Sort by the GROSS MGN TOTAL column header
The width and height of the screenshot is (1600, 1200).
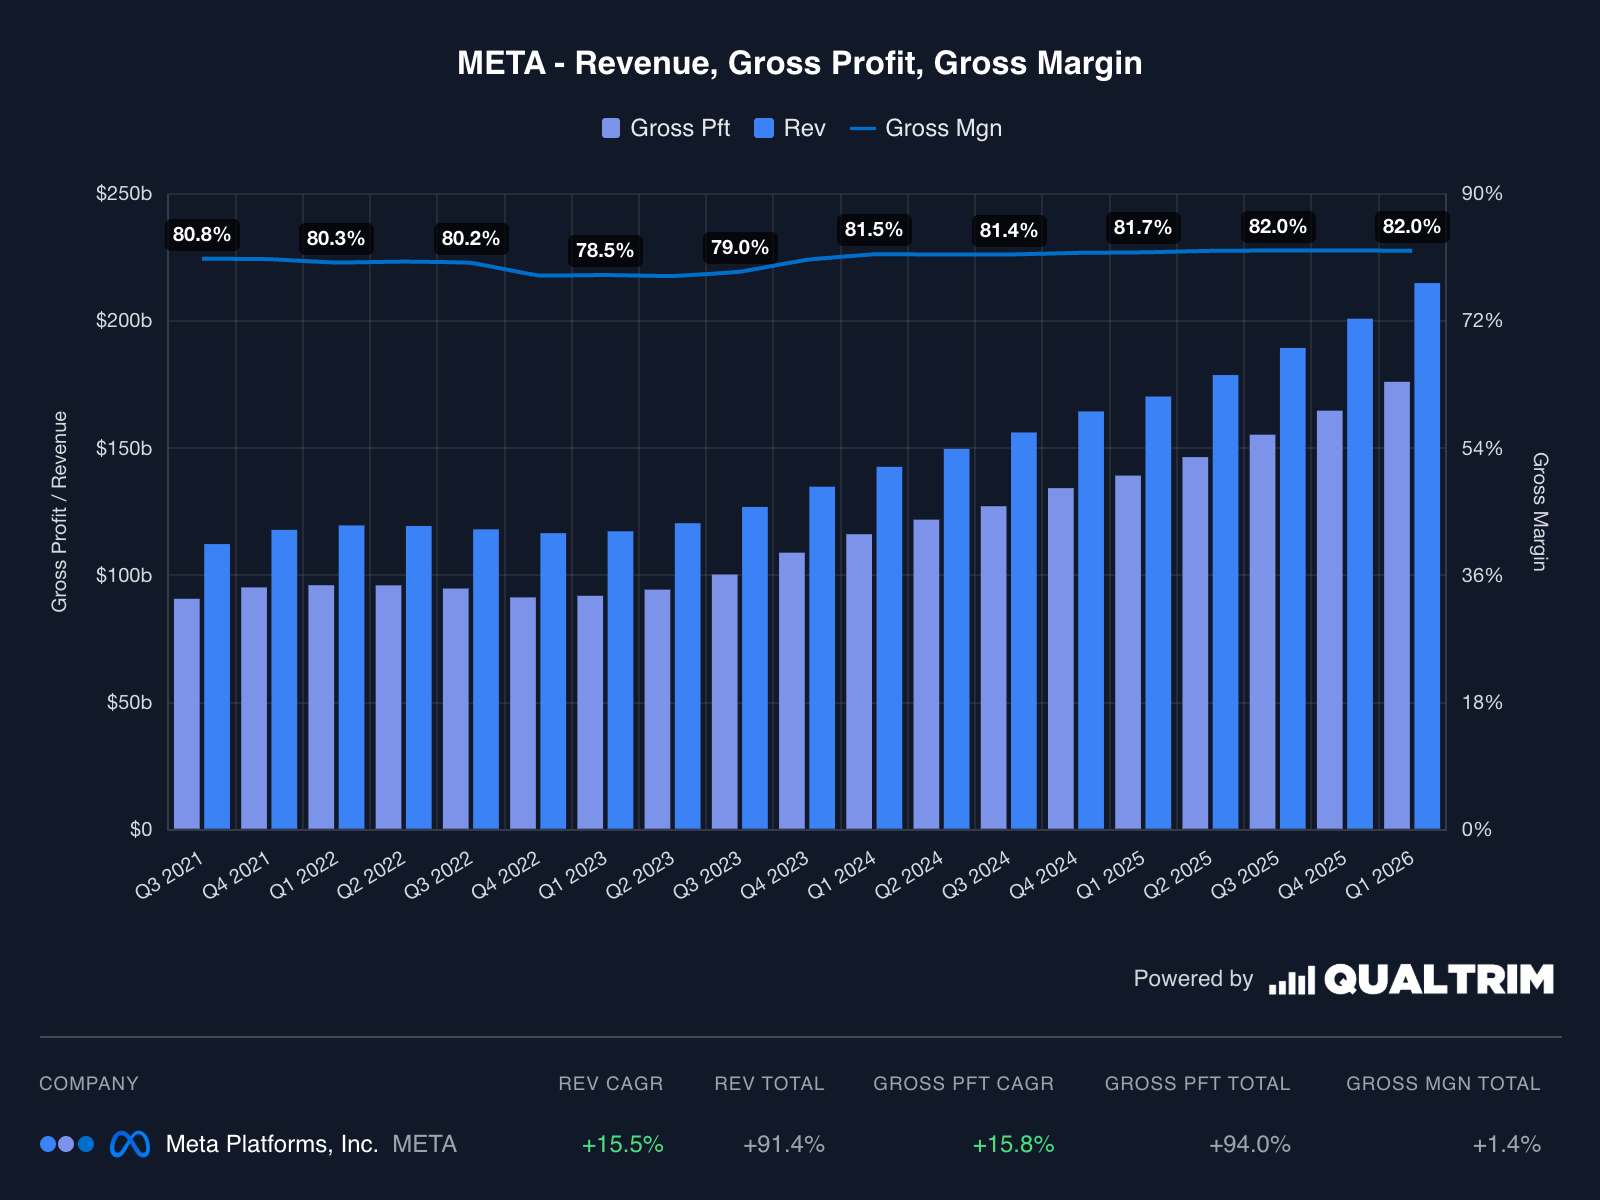click(x=1443, y=1084)
